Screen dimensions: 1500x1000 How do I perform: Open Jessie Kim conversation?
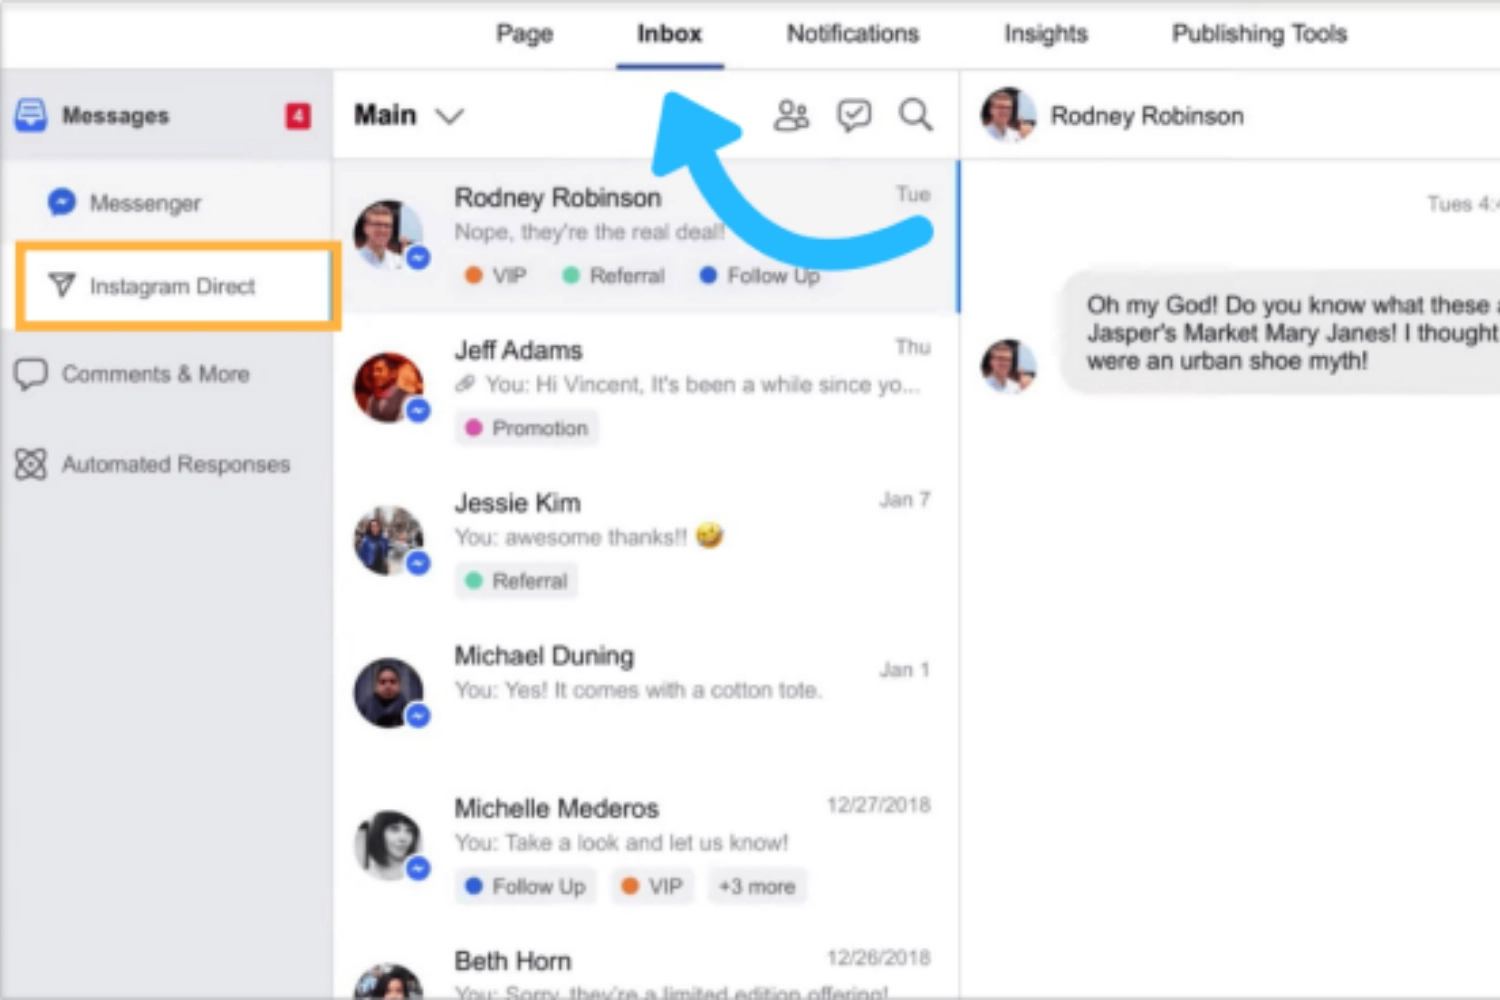[645, 542]
